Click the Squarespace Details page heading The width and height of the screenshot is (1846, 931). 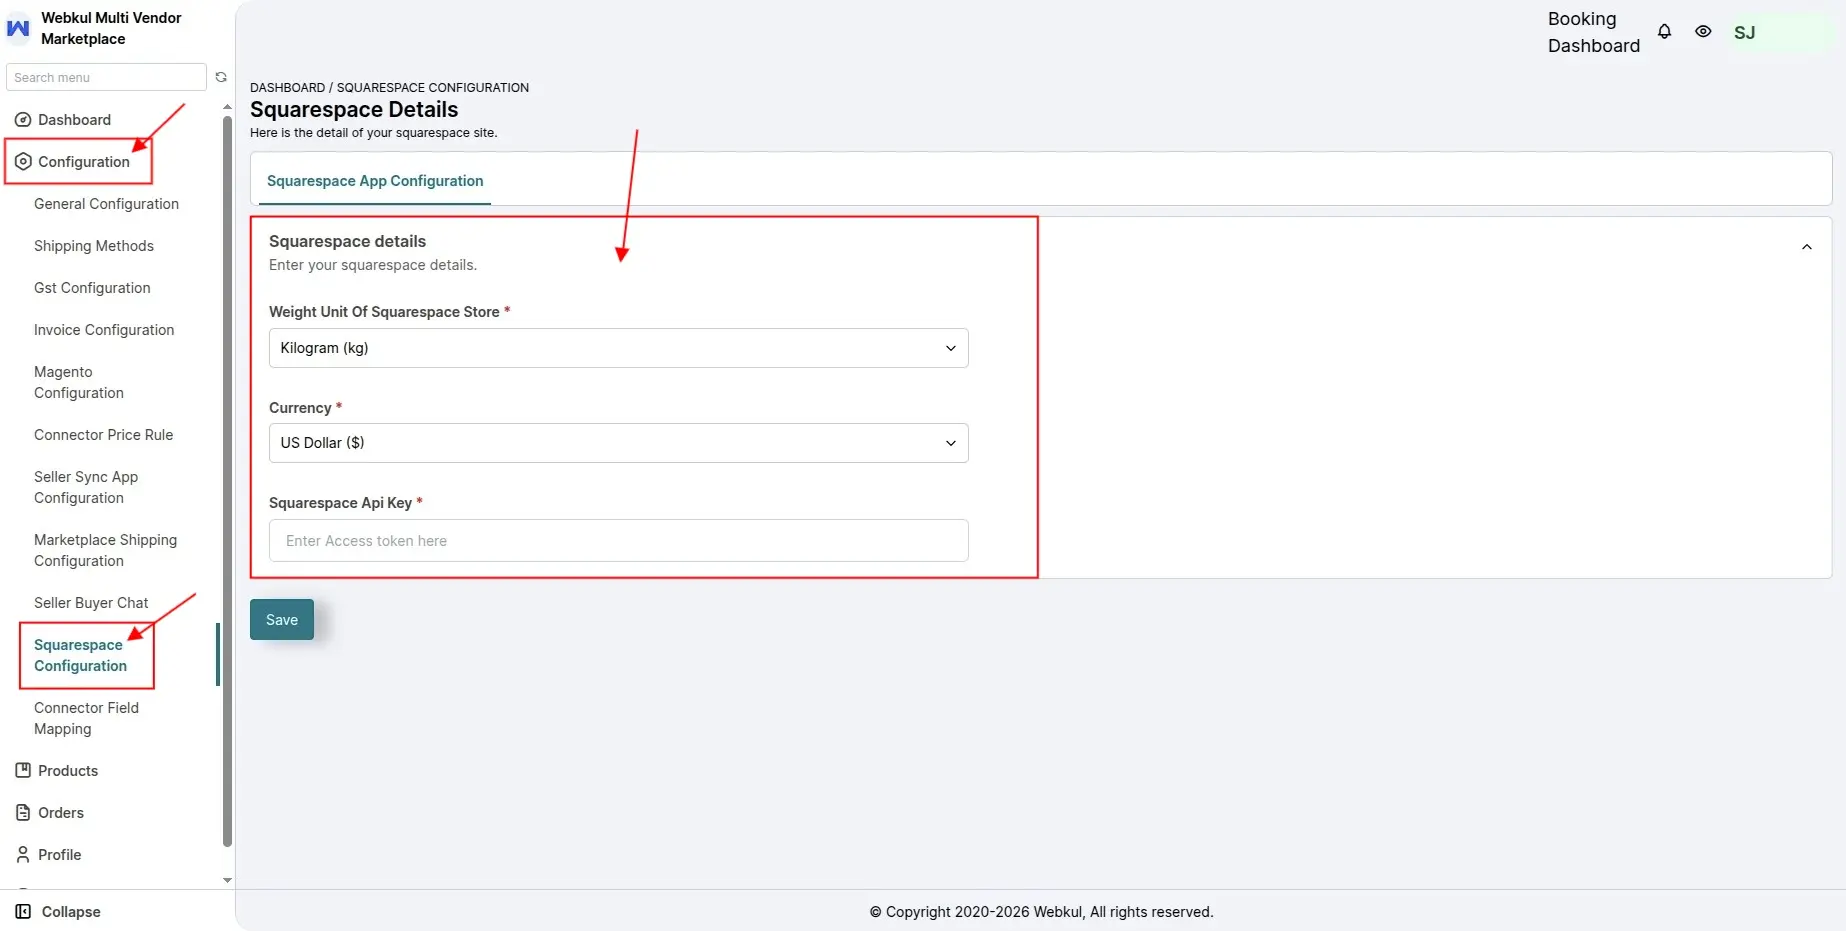pyautogui.click(x=354, y=110)
